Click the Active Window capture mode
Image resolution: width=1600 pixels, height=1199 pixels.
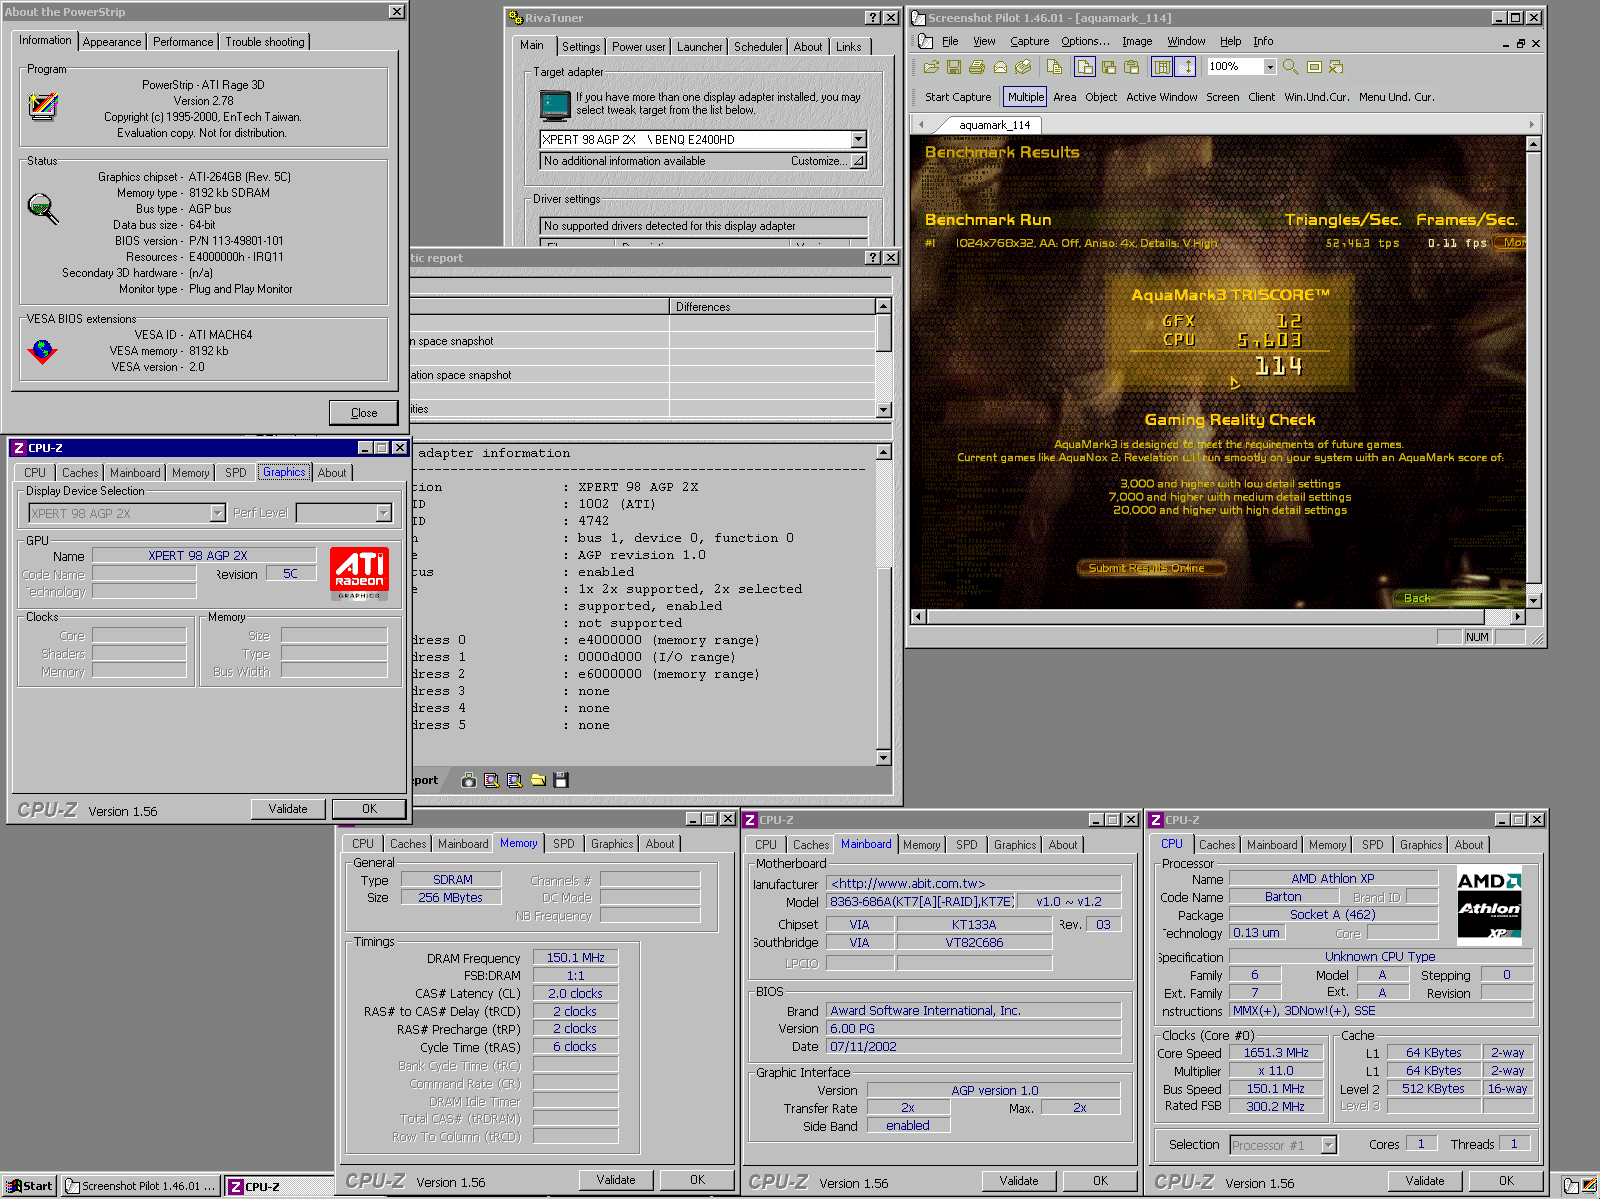coord(1162,97)
